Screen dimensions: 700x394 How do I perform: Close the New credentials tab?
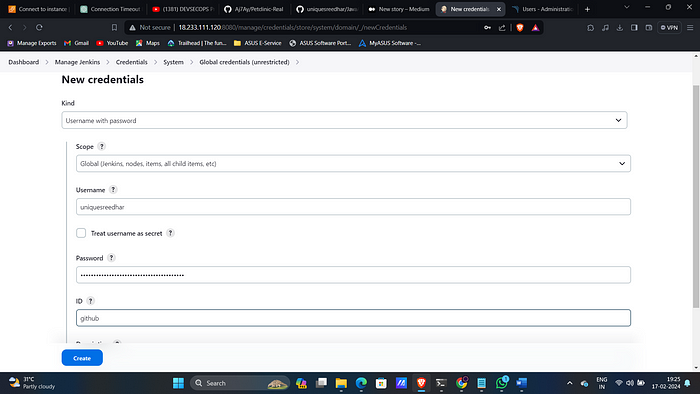click(x=499, y=9)
